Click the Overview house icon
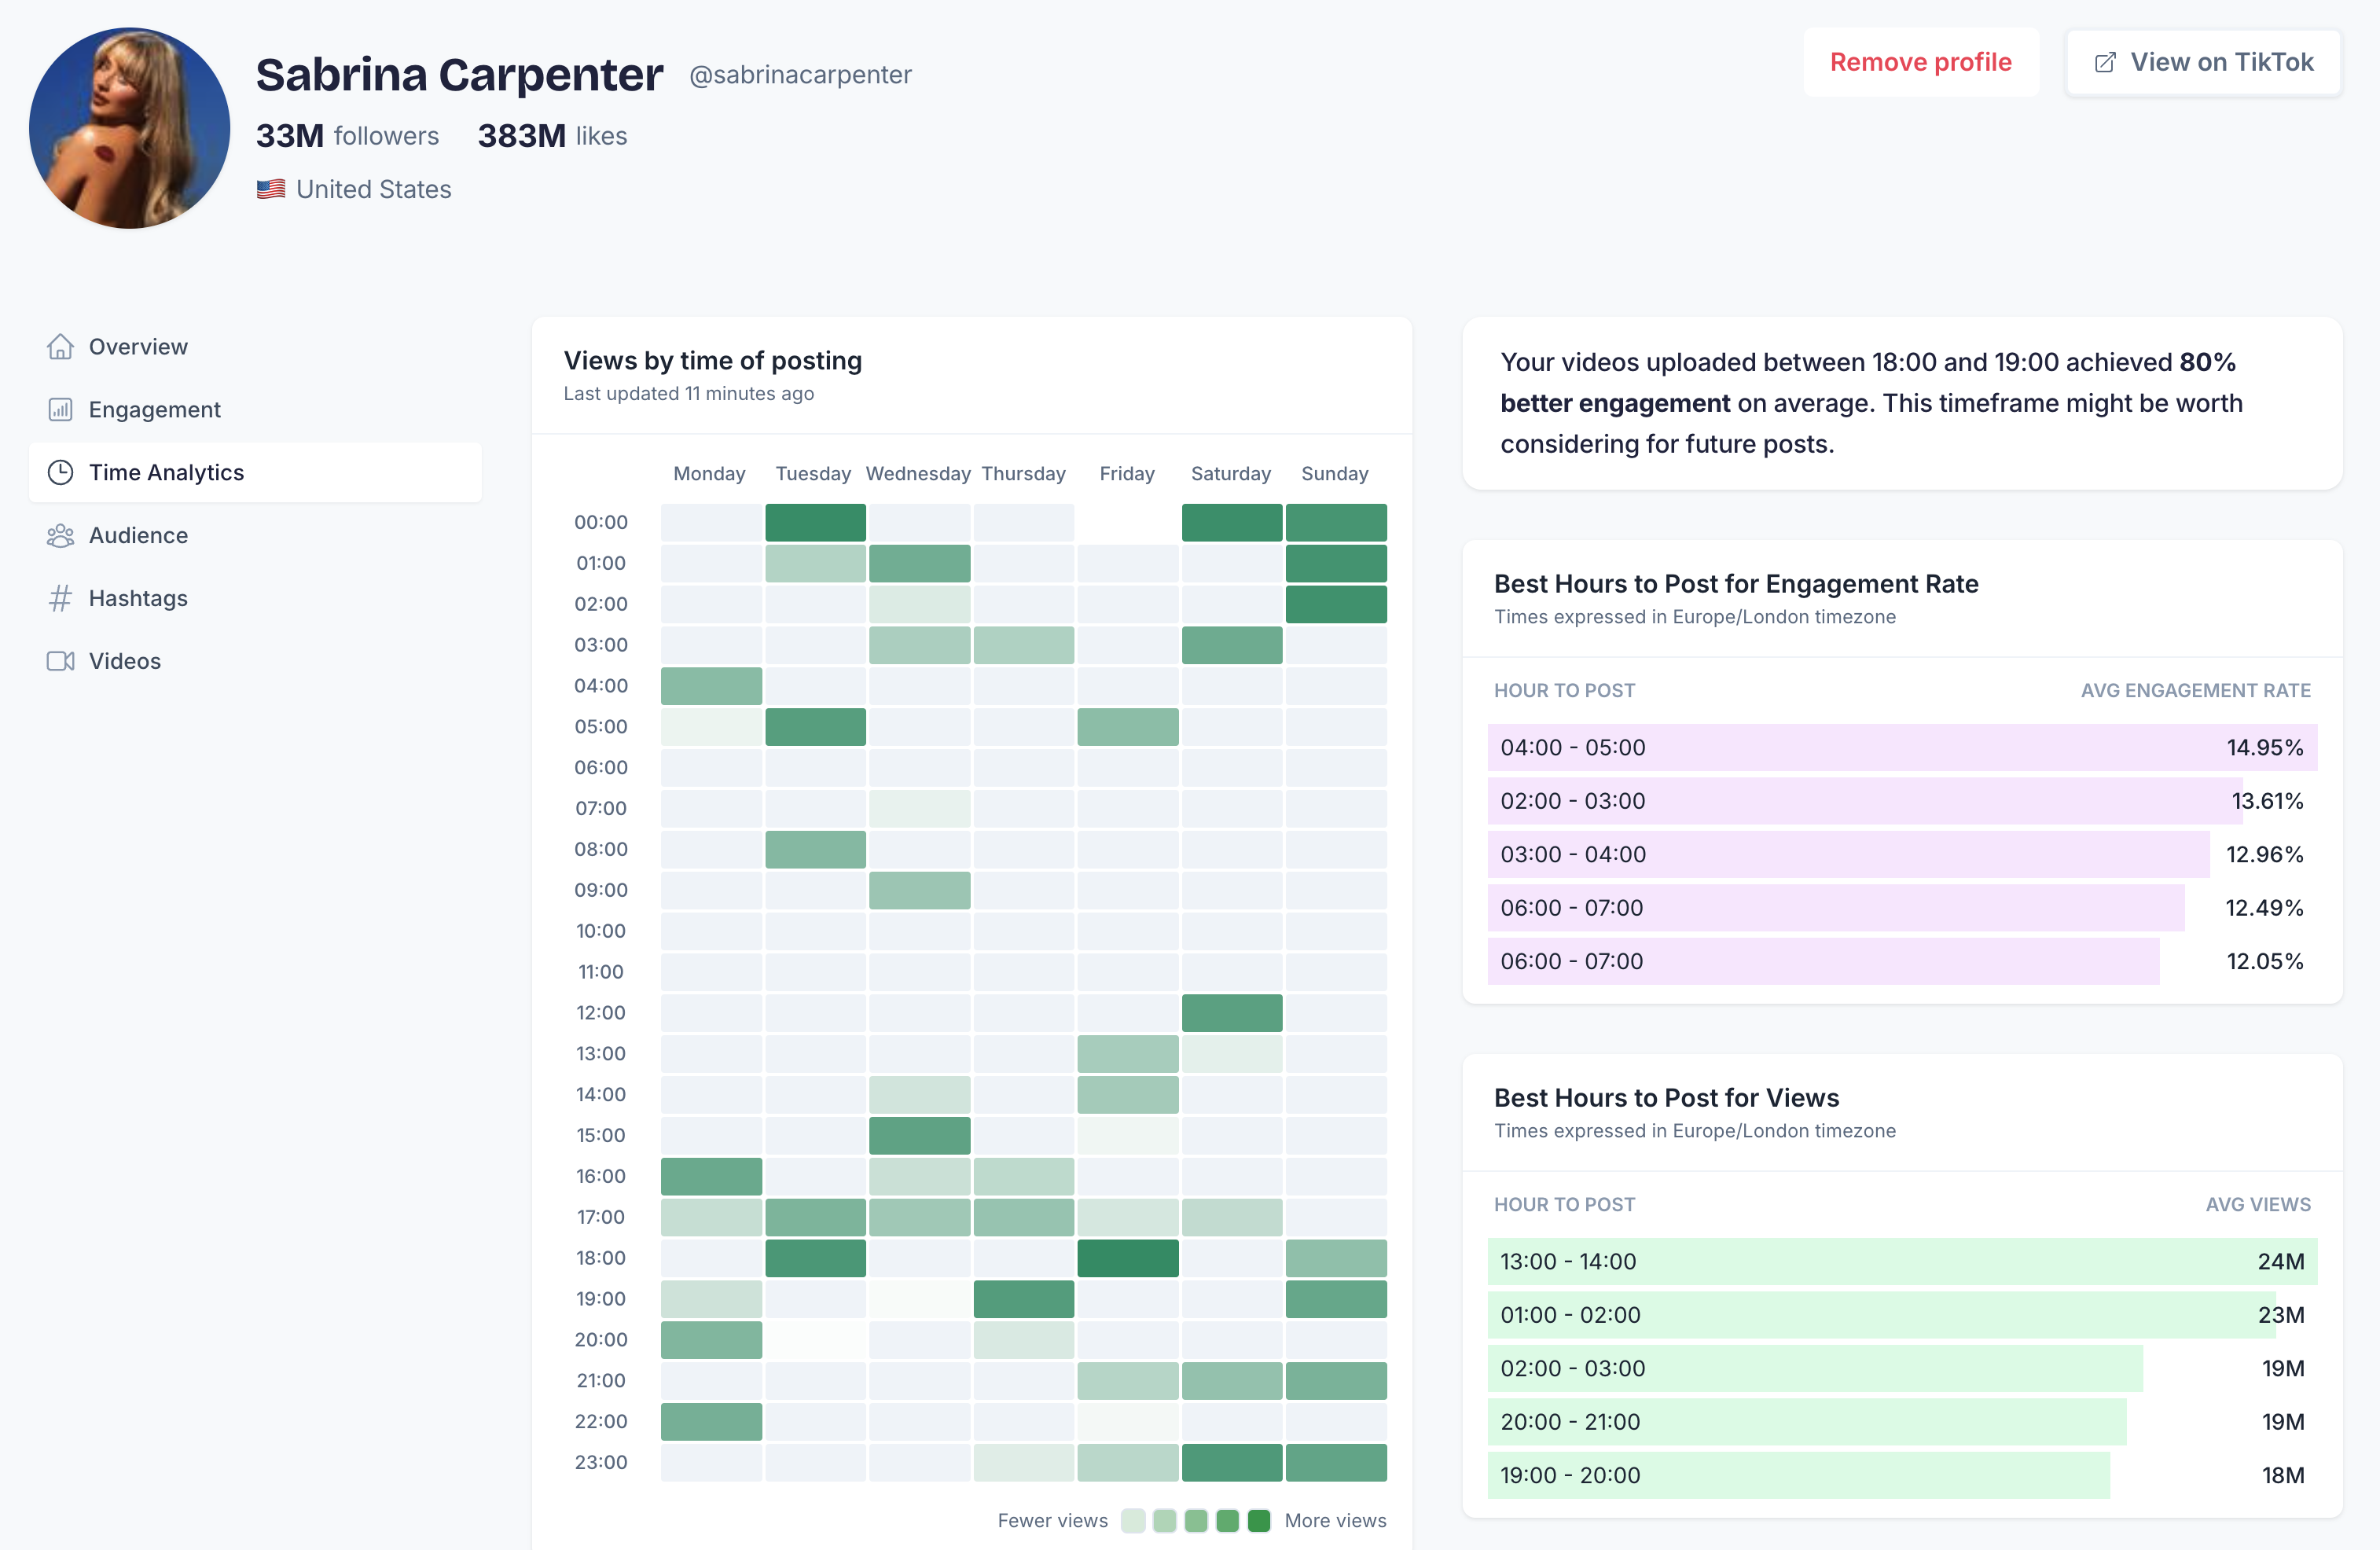Image resolution: width=2380 pixels, height=1550 pixels. (60, 346)
